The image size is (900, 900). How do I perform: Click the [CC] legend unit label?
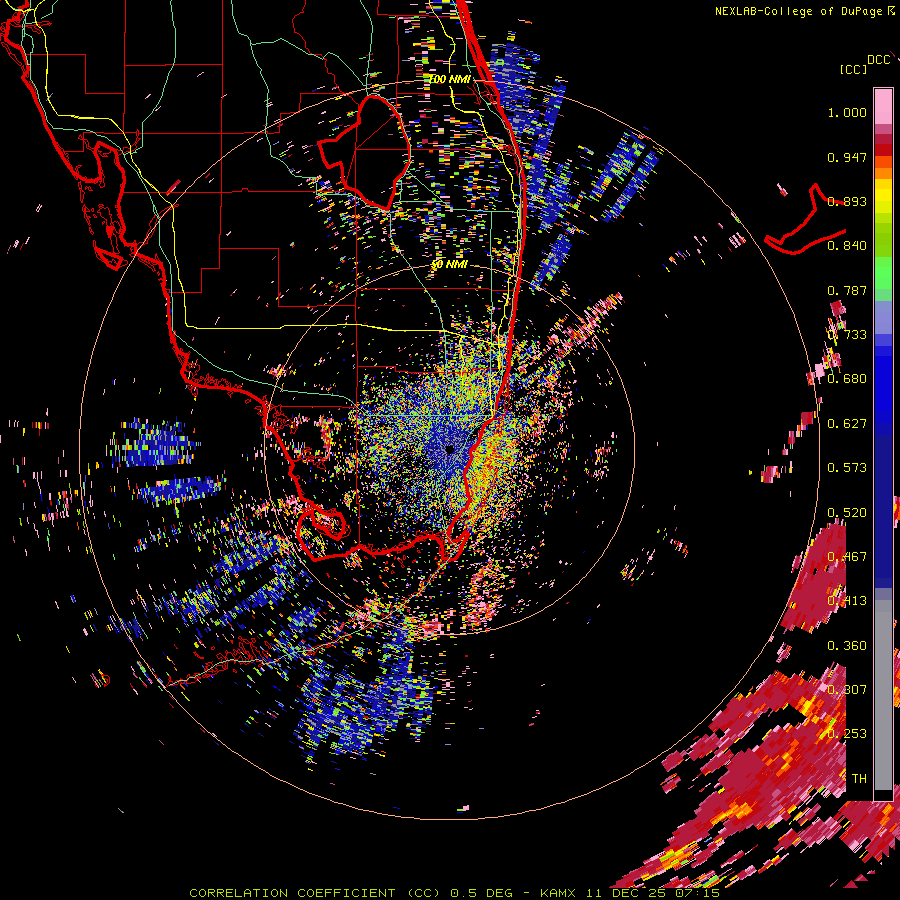[x=853, y=69]
